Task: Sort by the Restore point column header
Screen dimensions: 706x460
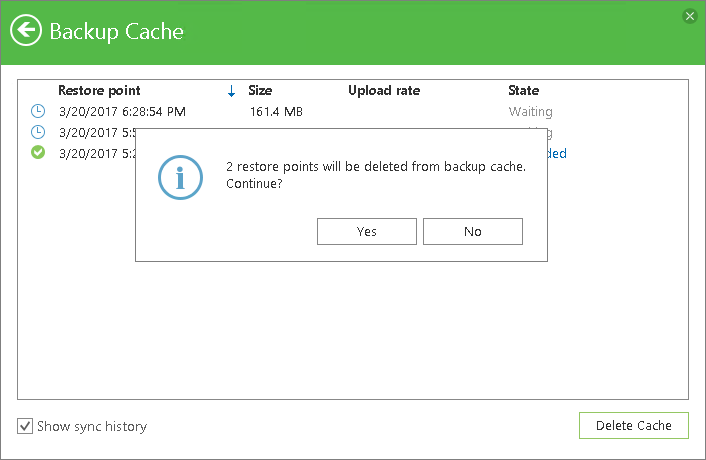Action: [99, 90]
